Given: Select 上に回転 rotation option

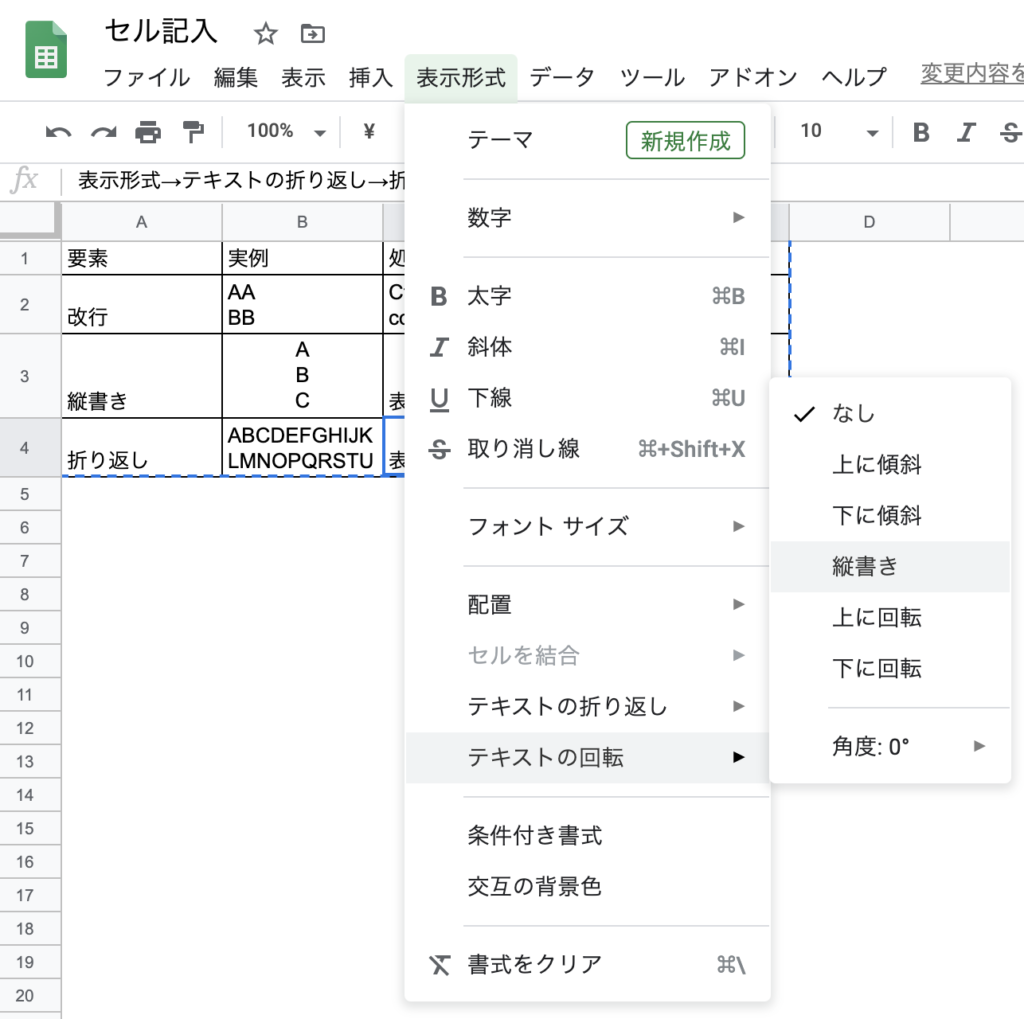Looking at the screenshot, I should click(x=890, y=617).
